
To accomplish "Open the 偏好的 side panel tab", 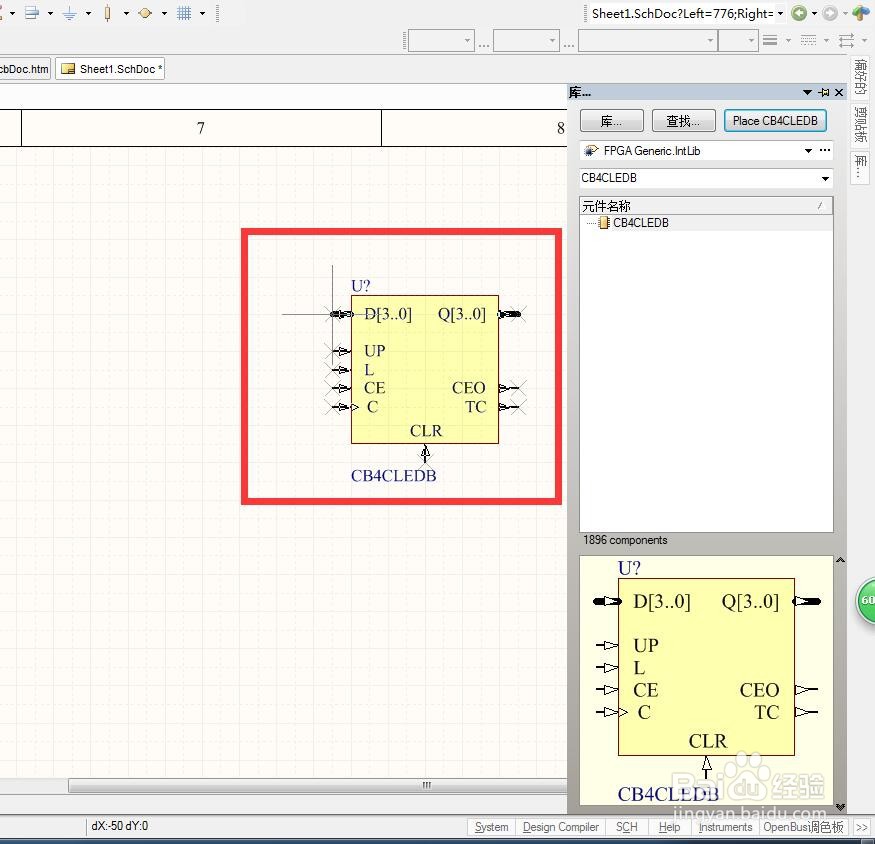I will tap(860, 76).
